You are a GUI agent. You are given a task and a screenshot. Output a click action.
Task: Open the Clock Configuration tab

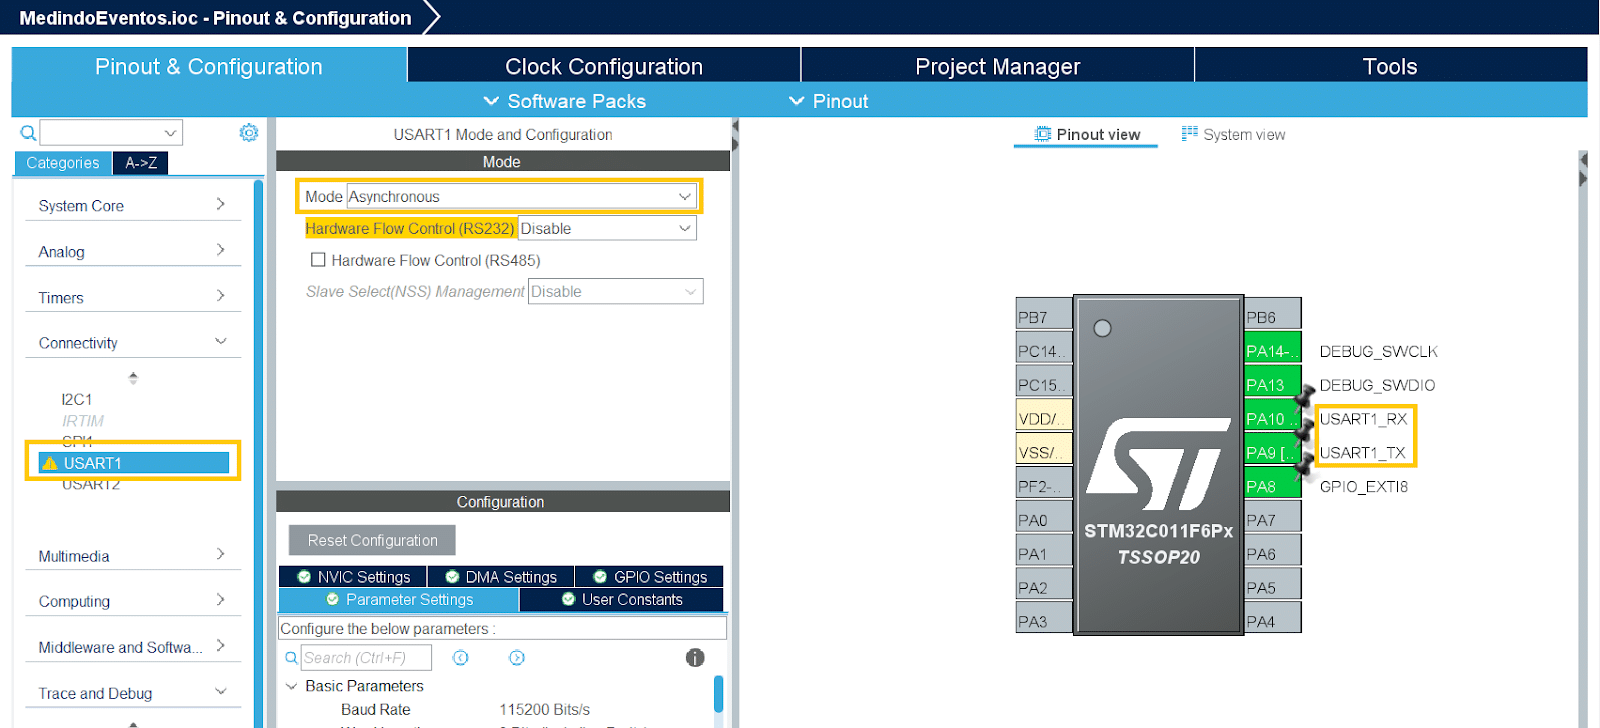pos(603,67)
